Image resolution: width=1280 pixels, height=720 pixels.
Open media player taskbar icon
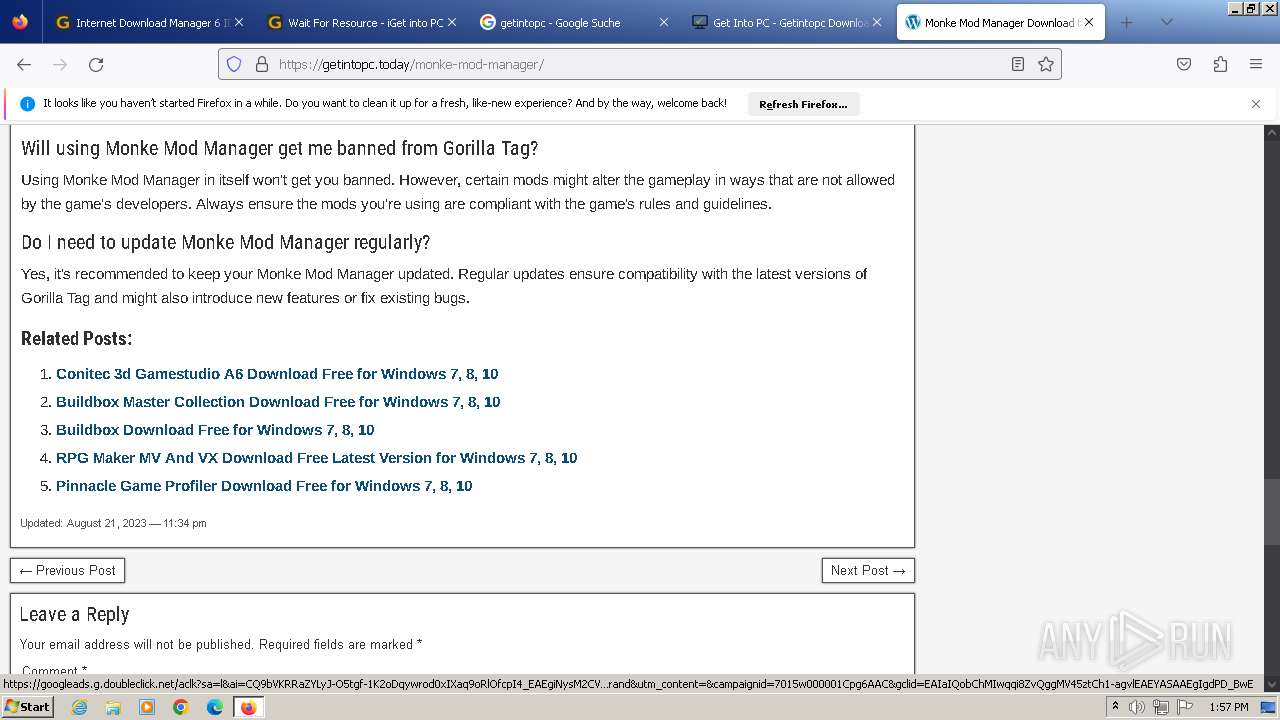[x=147, y=707]
